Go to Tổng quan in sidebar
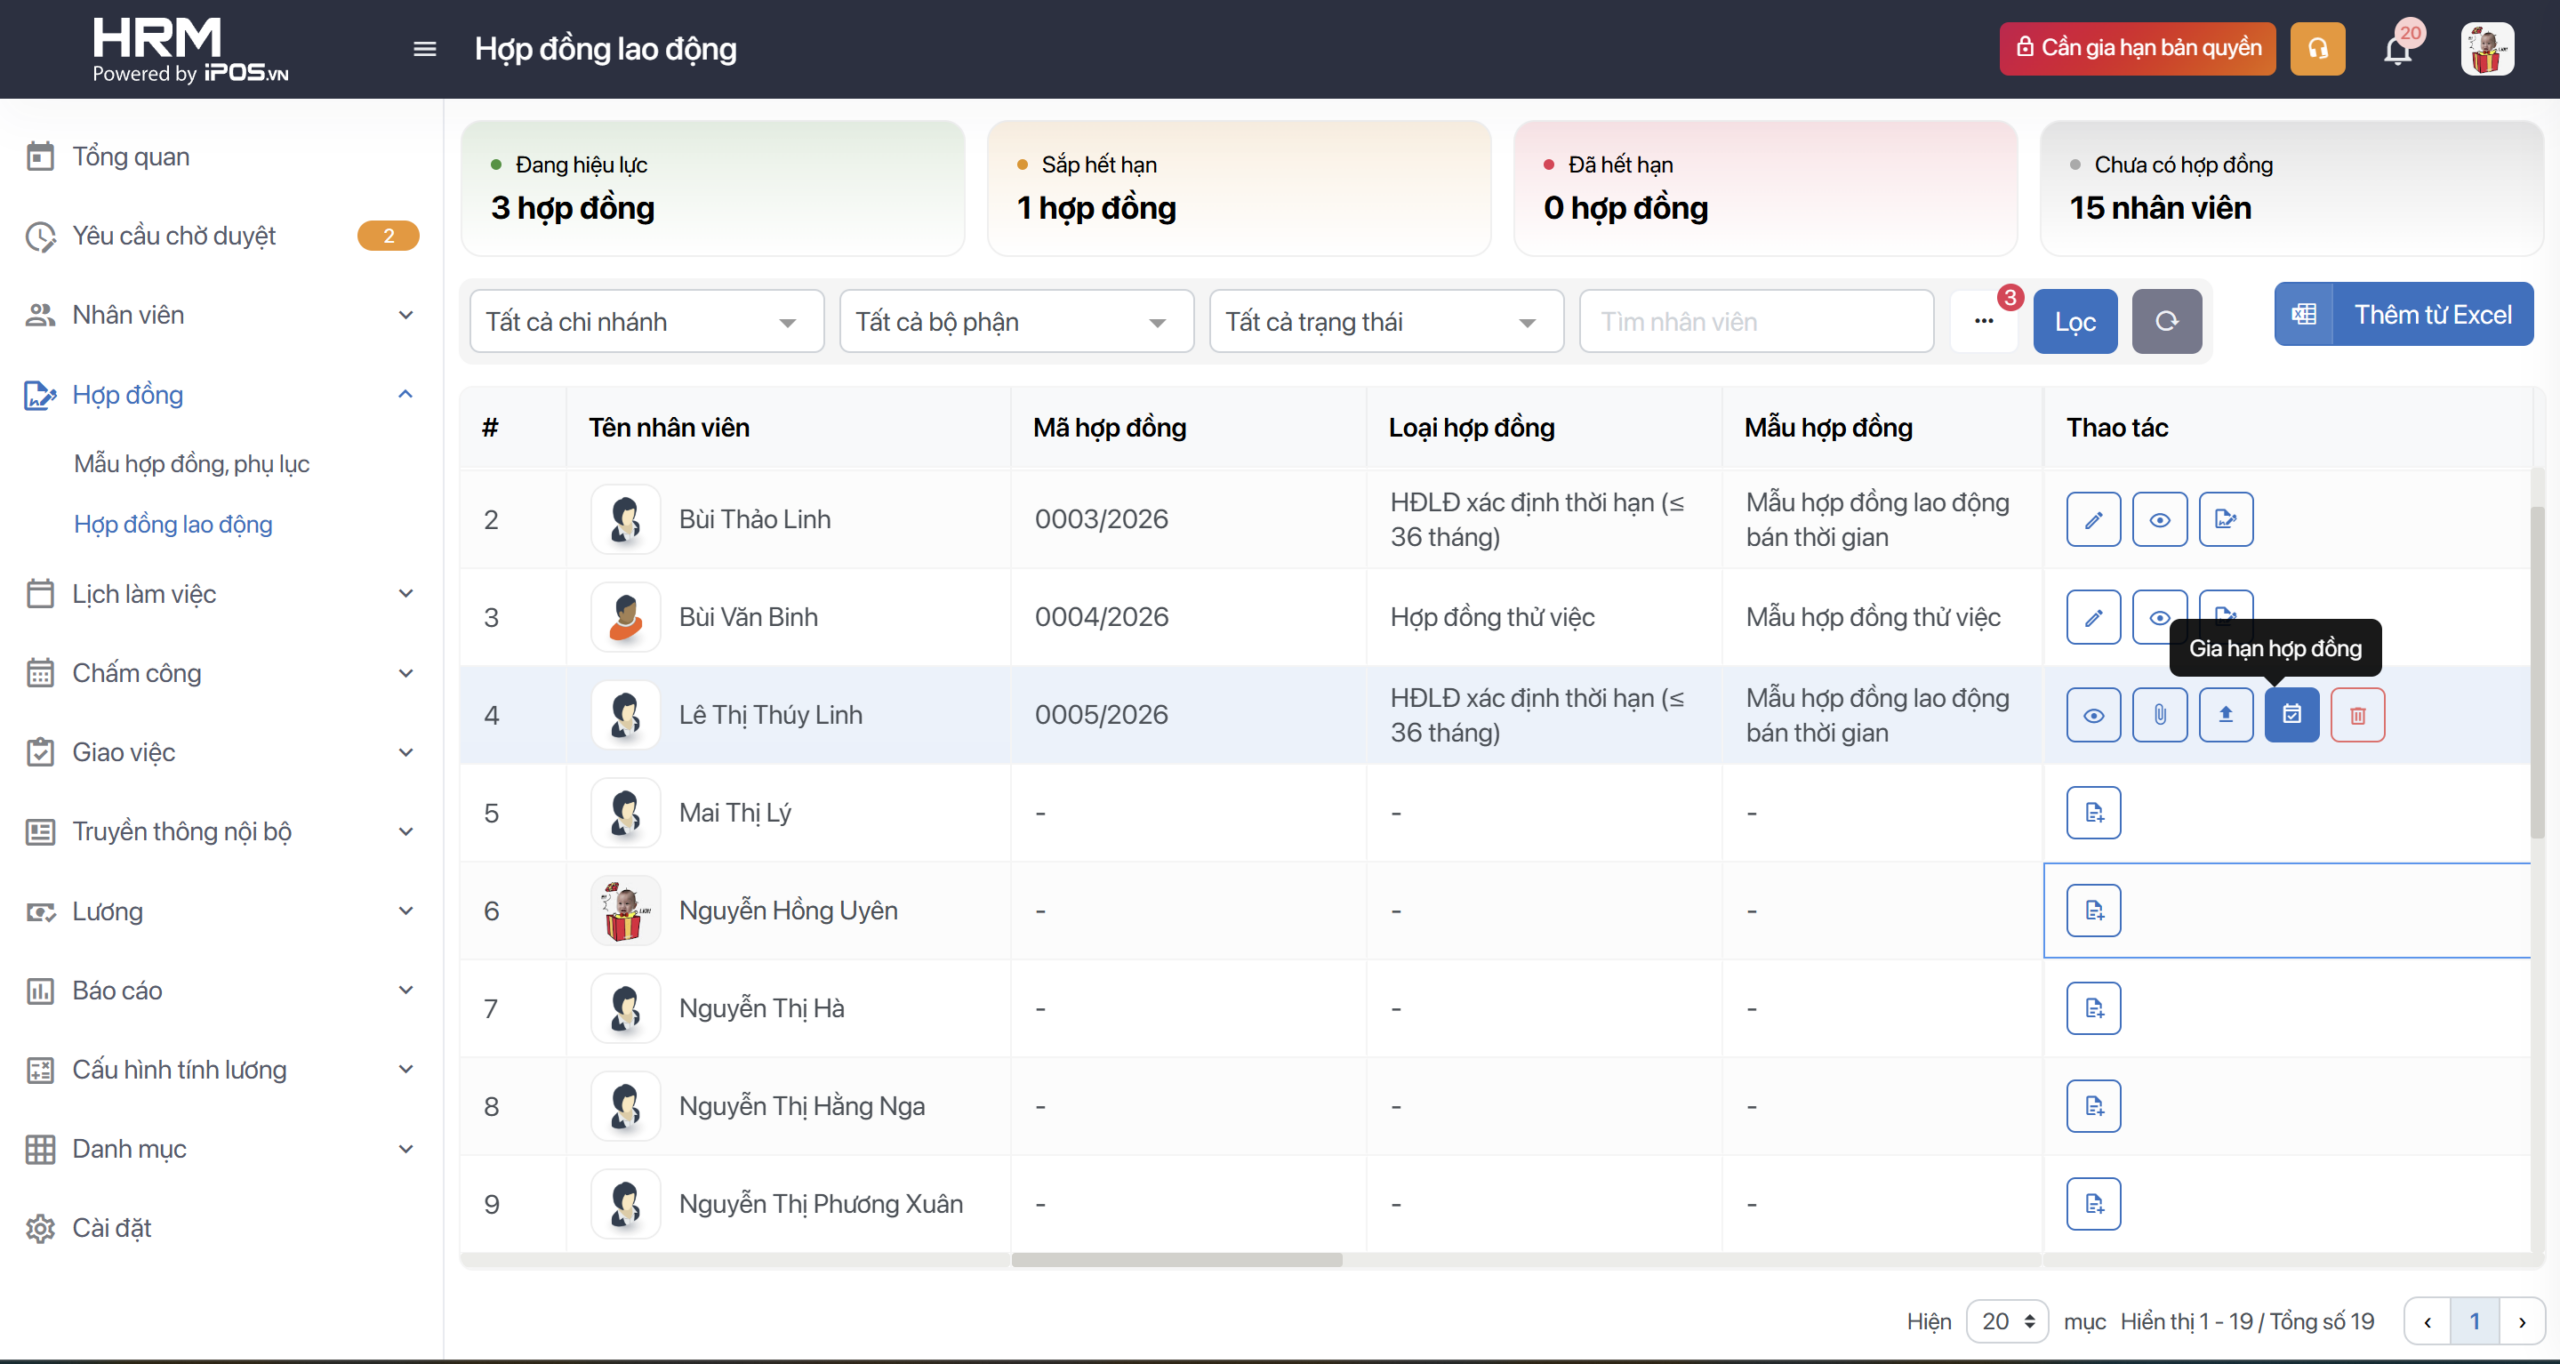Viewport: 2560px width, 1364px height. [130, 157]
